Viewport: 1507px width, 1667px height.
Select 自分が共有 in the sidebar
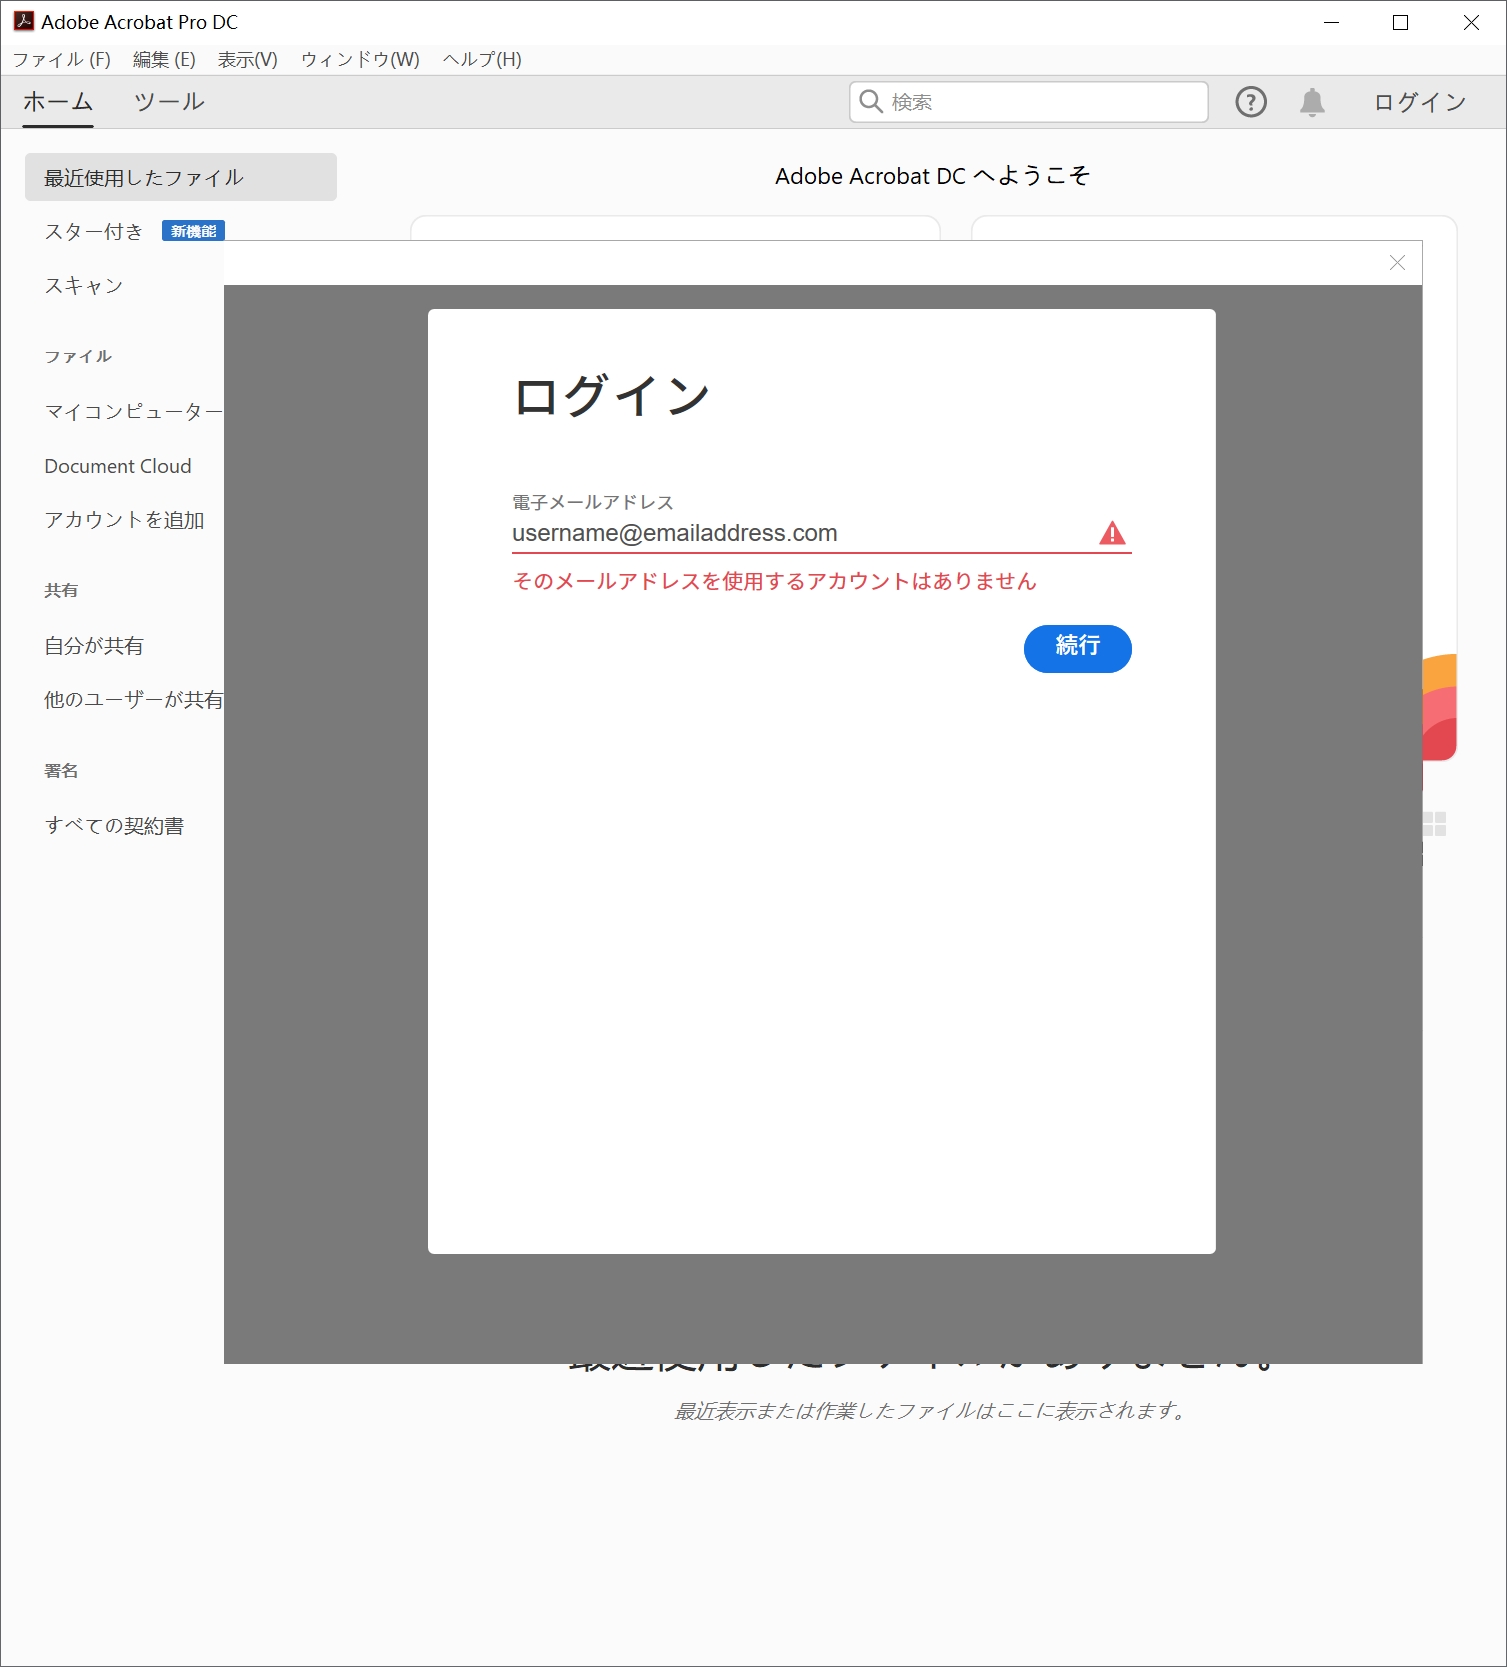point(94,646)
